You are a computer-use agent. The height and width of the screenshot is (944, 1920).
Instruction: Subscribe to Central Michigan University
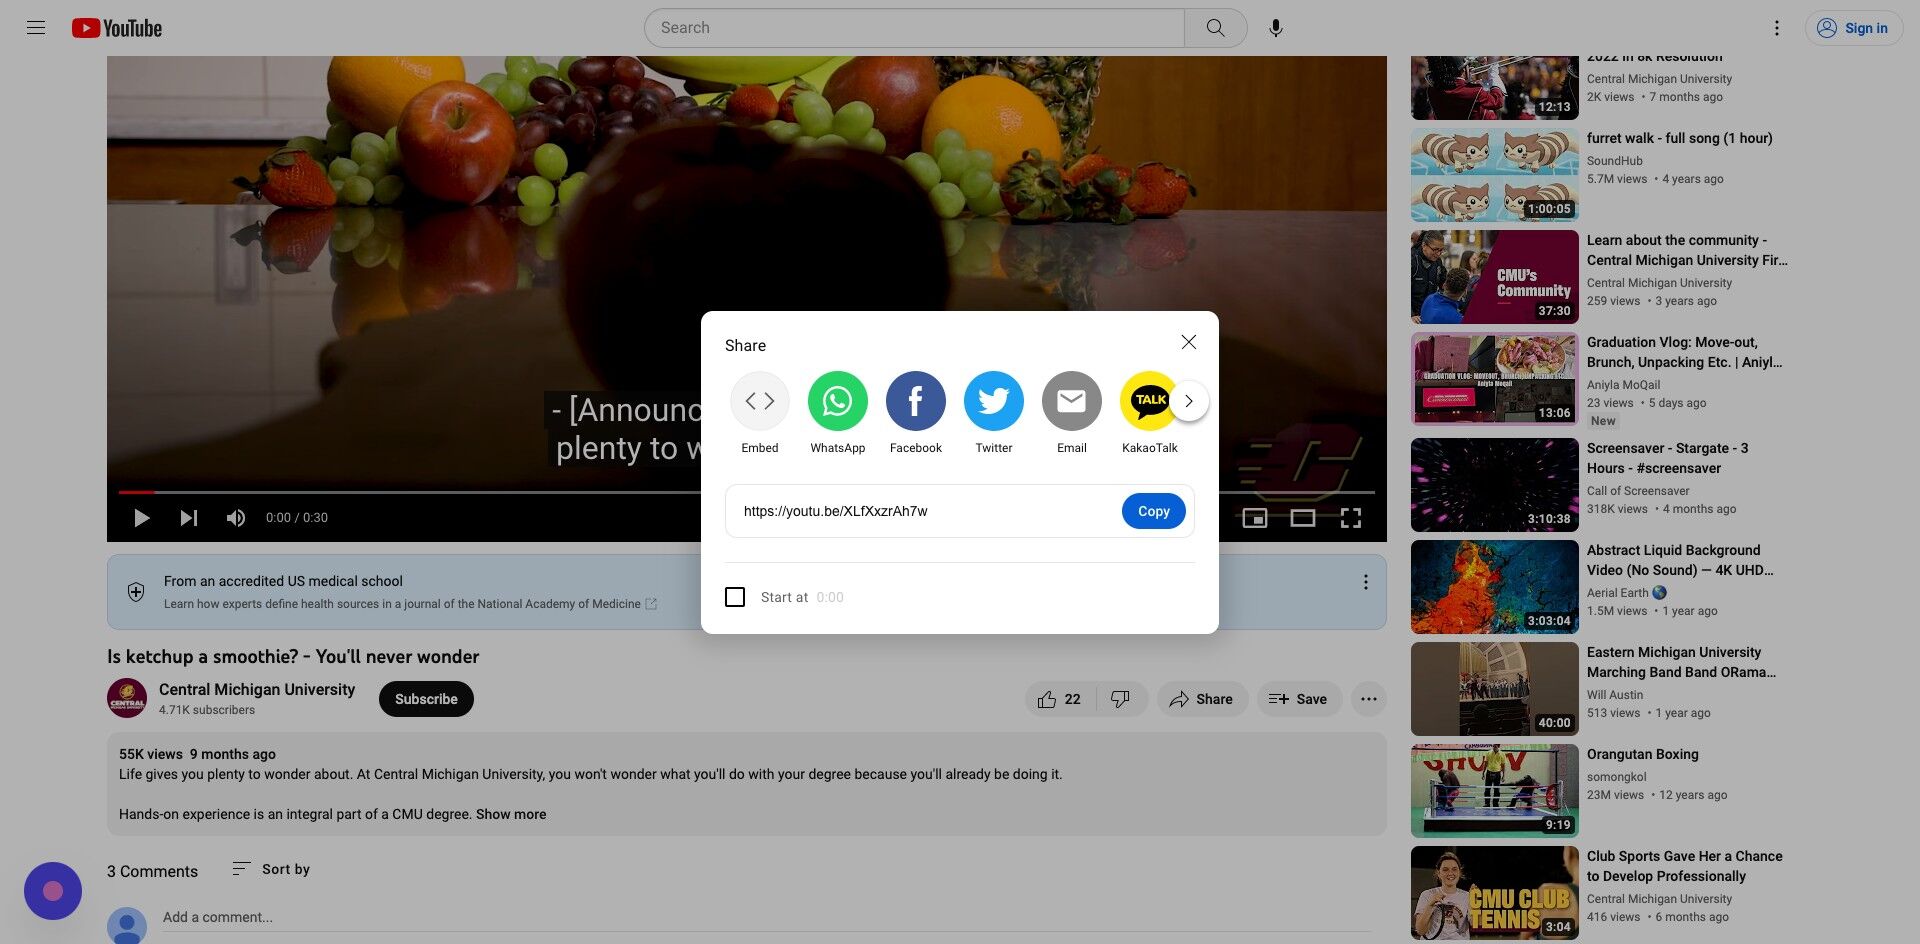(426, 699)
